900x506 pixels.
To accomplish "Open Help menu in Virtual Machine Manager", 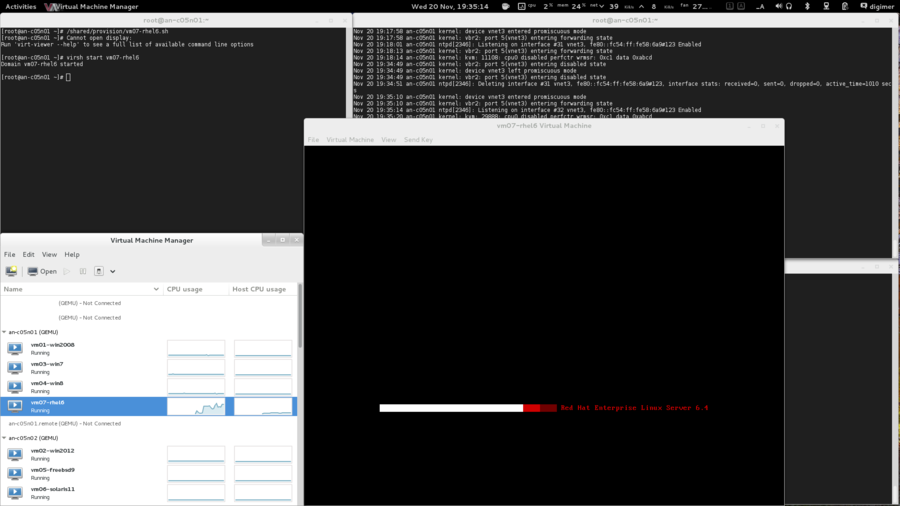I will click(72, 254).
